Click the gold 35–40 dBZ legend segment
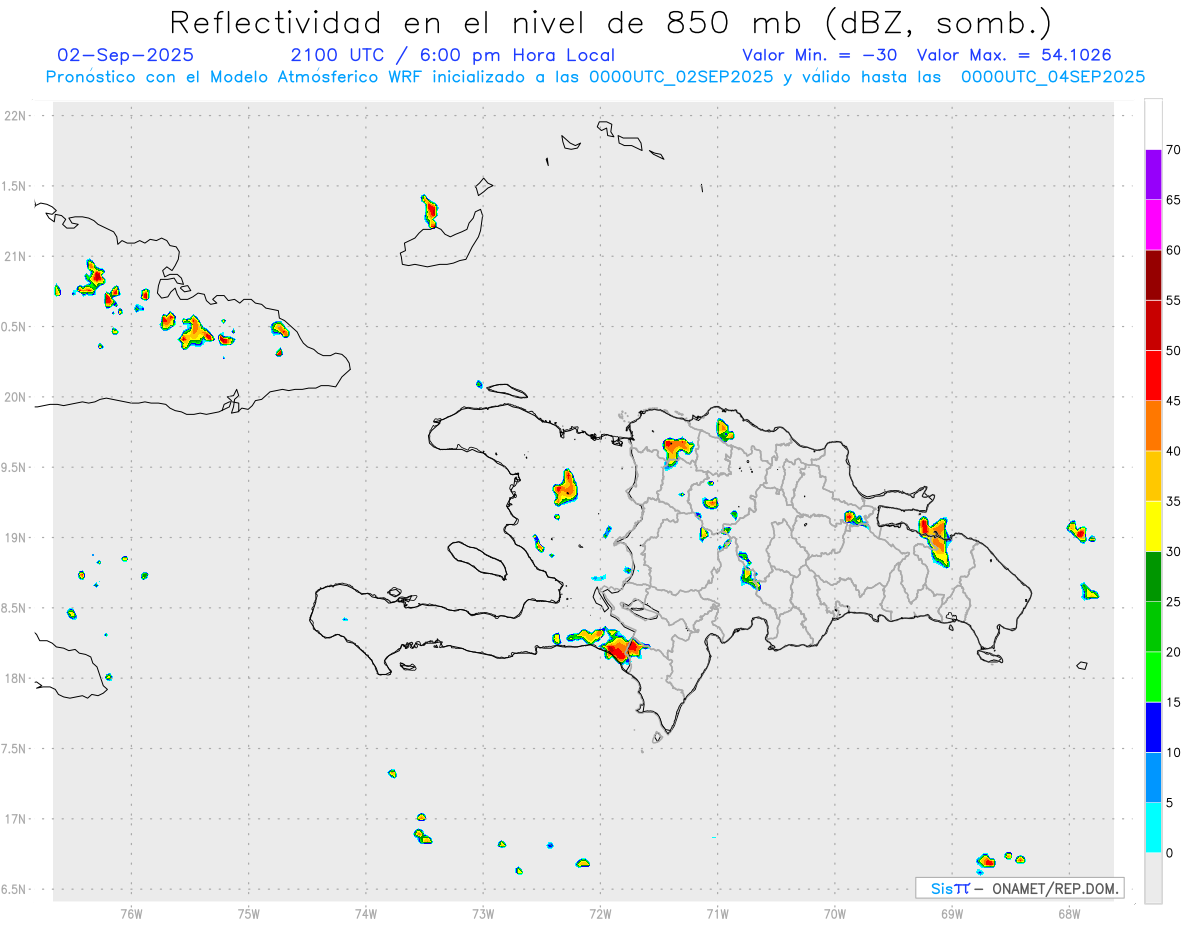This screenshot has width=1200, height=927. pyautogui.click(x=1153, y=476)
